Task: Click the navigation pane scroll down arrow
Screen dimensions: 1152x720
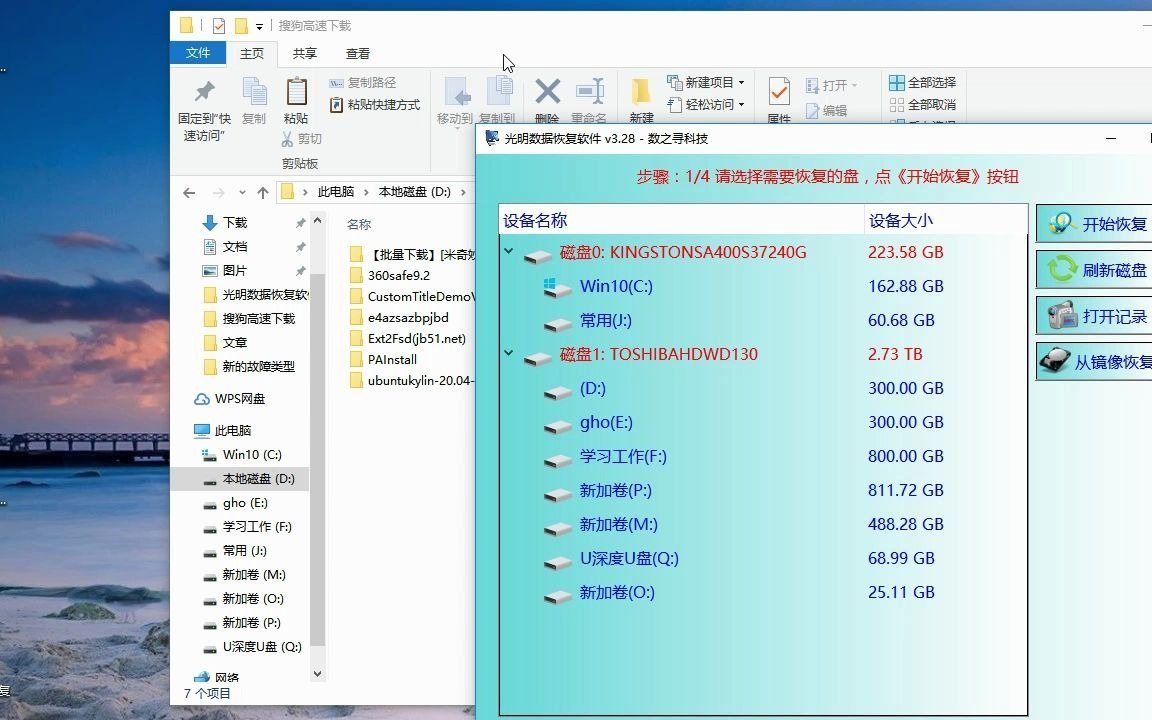Action: (x=317, y=673)
